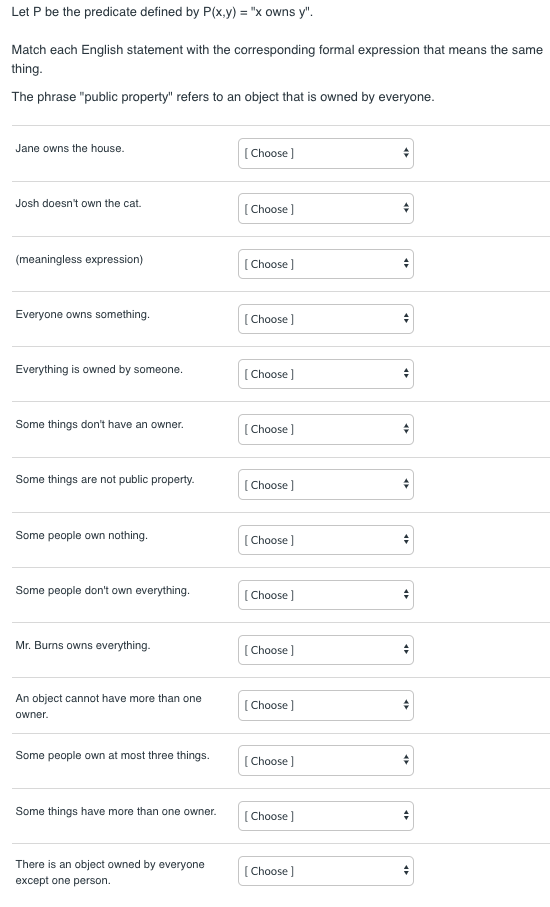Open dropdown for 'Some people own at most three things.'
Image resolution: width=550 pixels, height=907 pixels.
[x=326, y=761]
